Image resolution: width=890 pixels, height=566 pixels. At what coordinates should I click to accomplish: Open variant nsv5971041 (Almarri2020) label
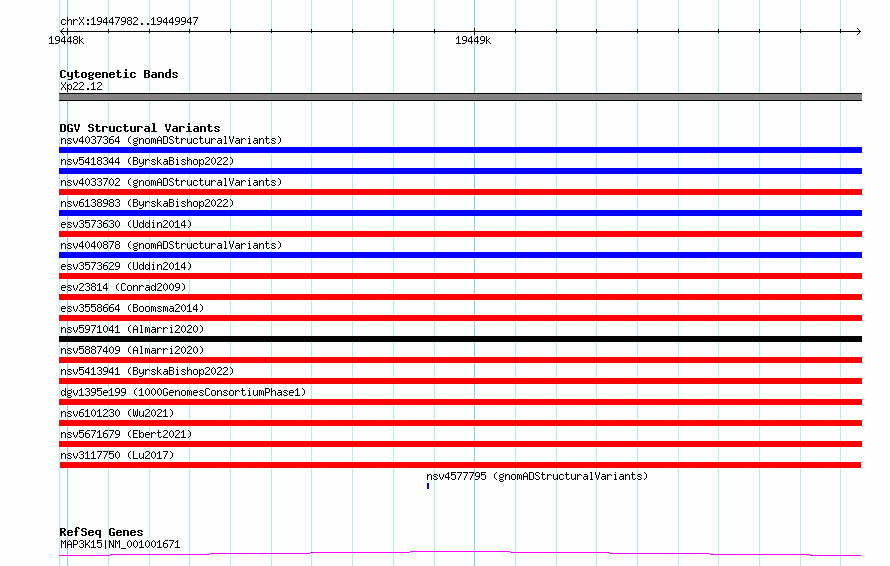132,329
